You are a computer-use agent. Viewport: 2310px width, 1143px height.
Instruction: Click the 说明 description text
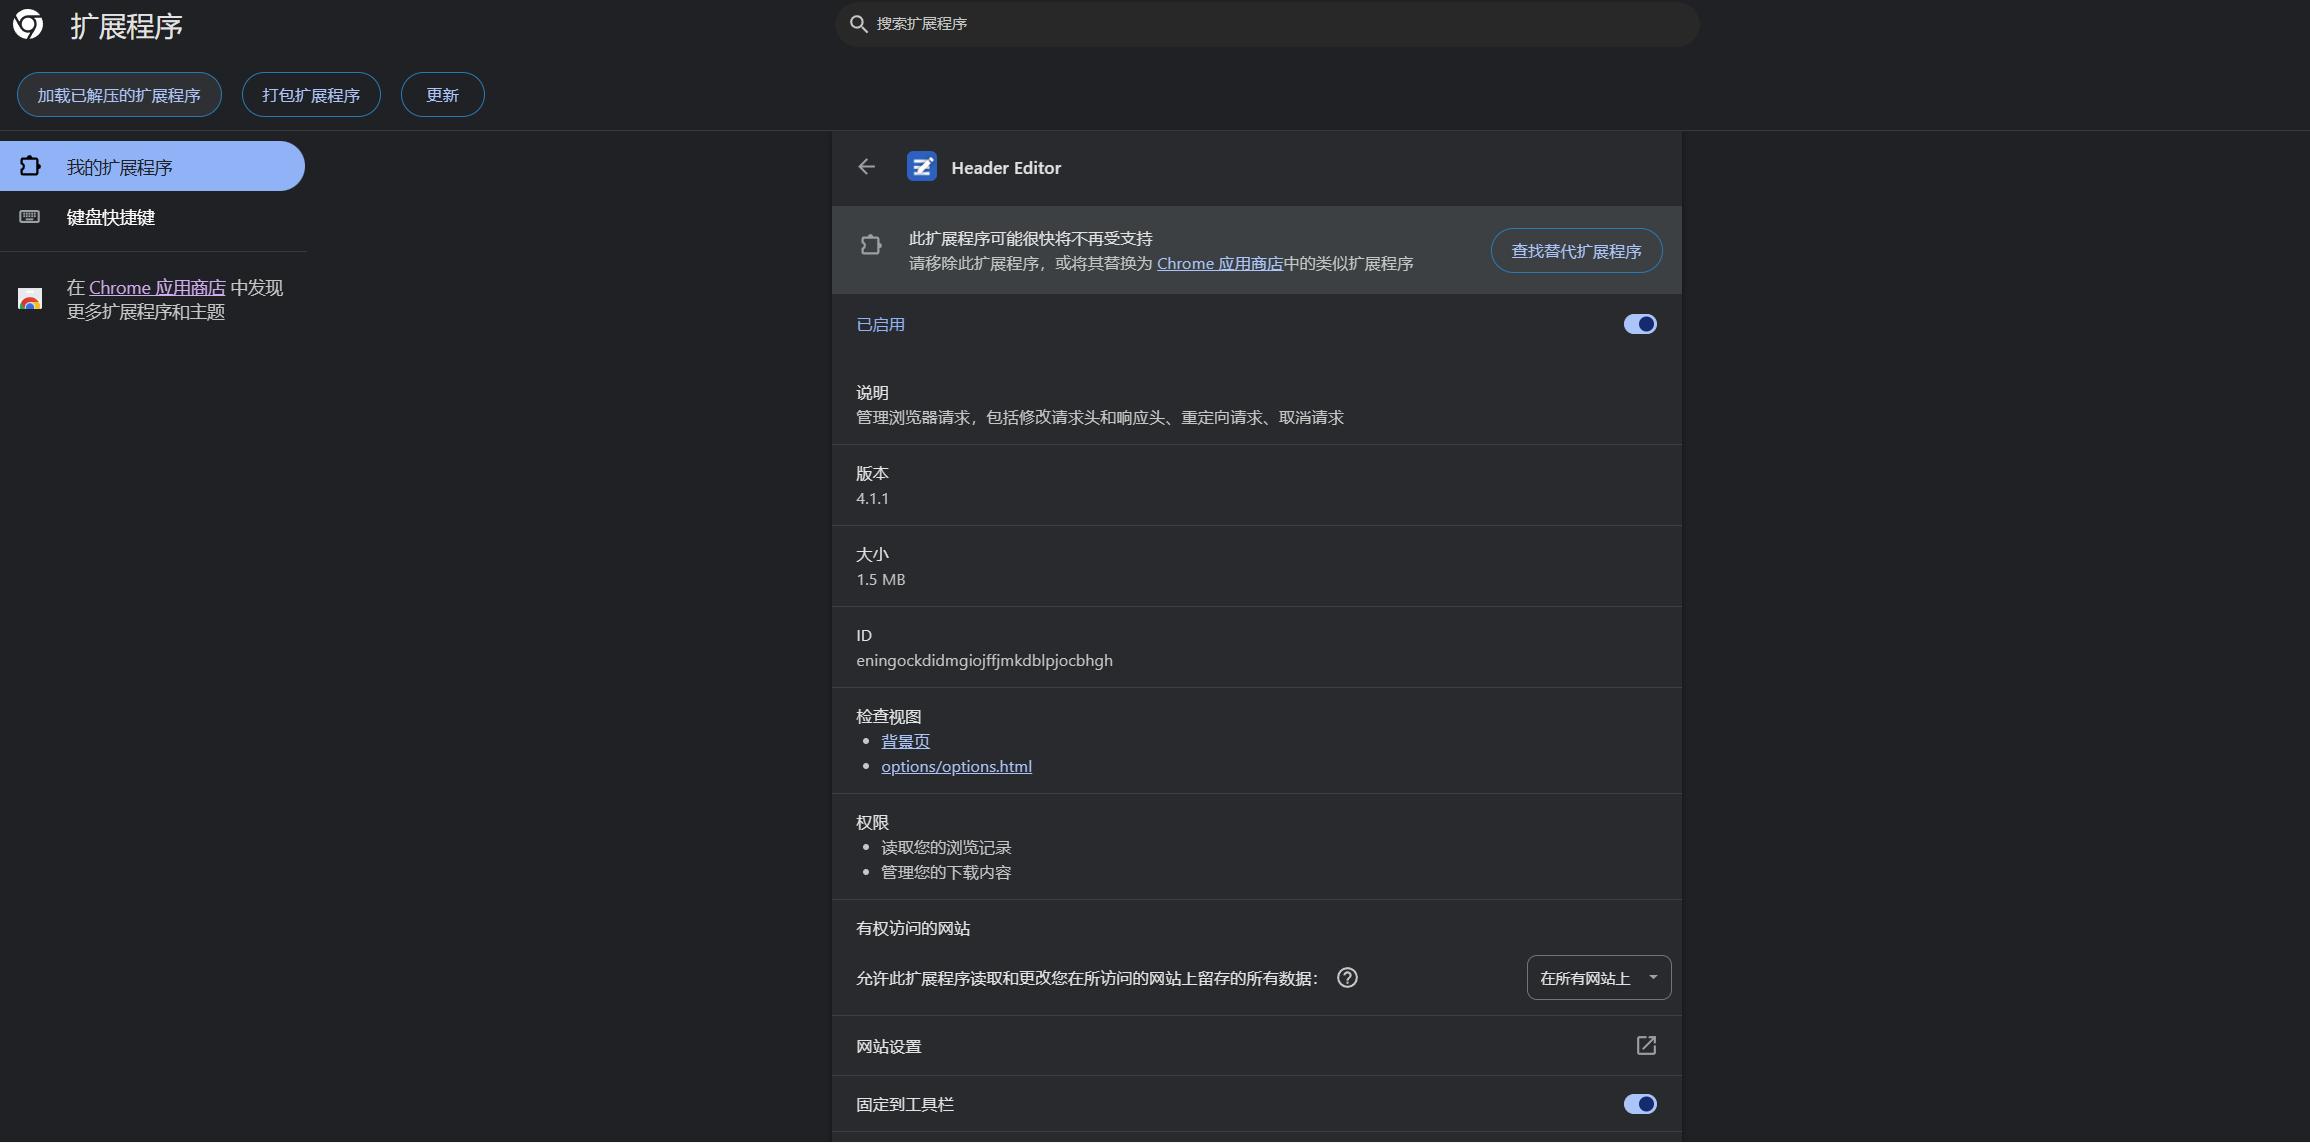pos(1099,417)
